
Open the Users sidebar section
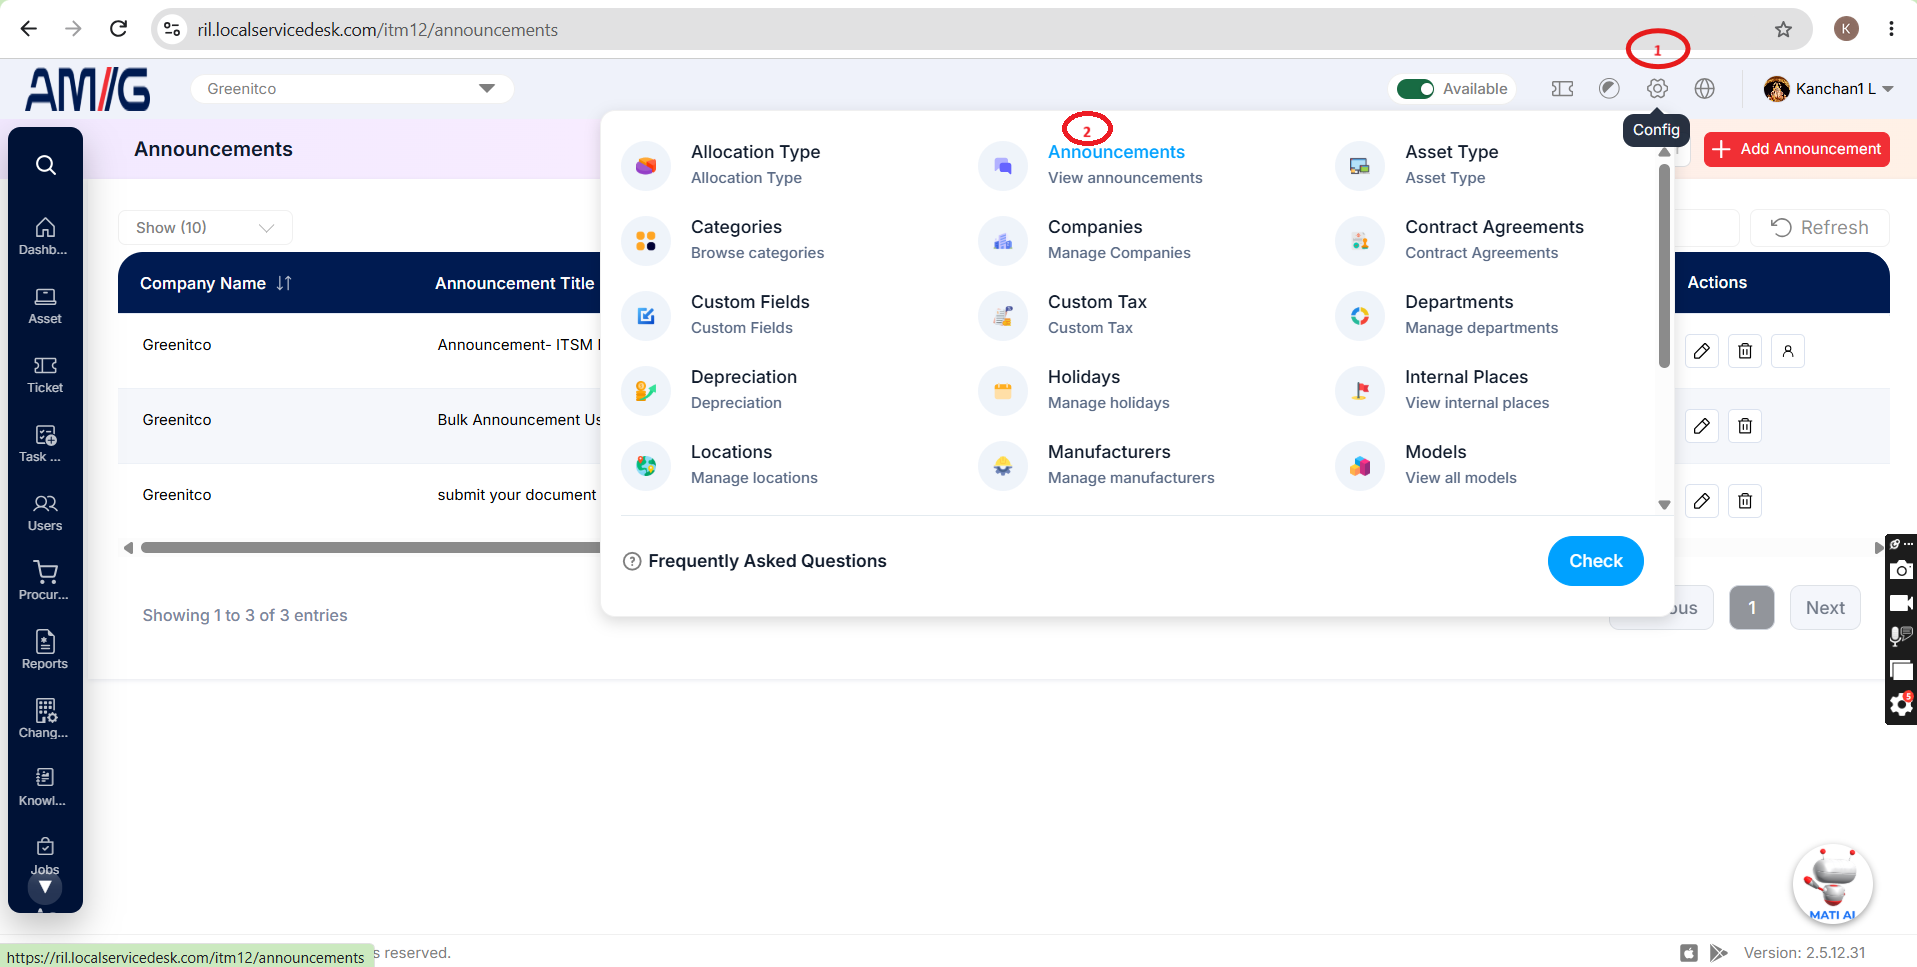click(x=45, y=513)
